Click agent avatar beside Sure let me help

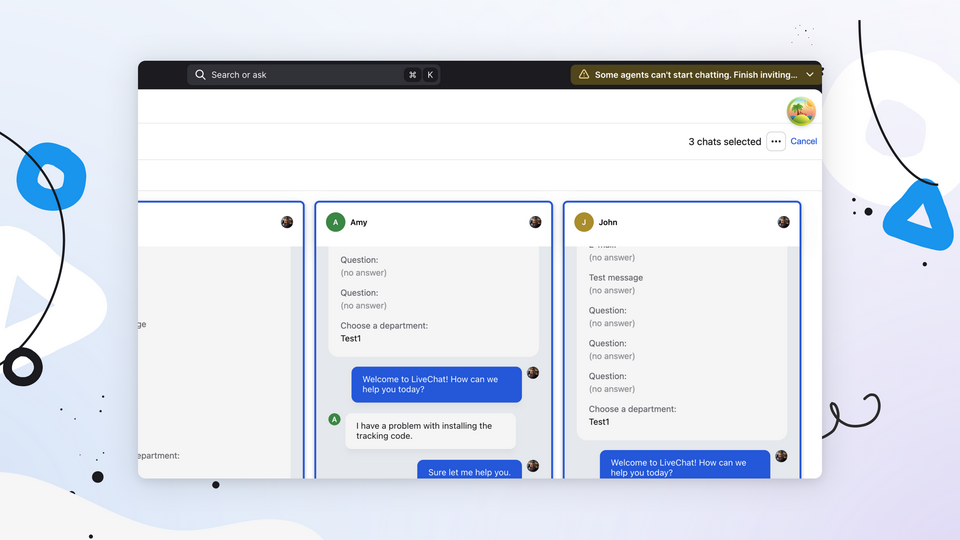click(x=533, y=466)
